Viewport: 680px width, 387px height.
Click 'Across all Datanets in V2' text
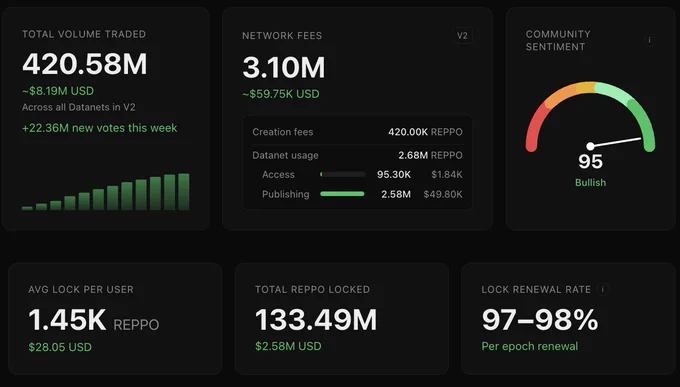click(78, 107)
